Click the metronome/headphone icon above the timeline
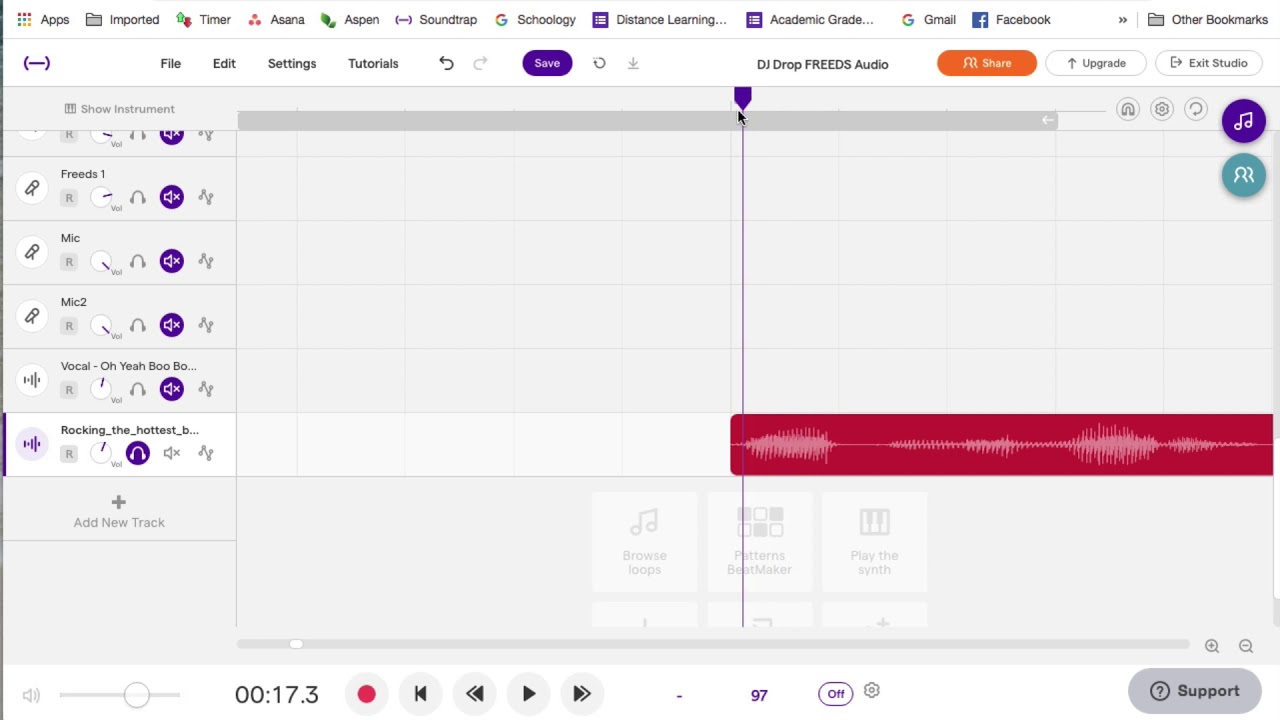This screenshot has width=1280, height=720. (1128, 109)
